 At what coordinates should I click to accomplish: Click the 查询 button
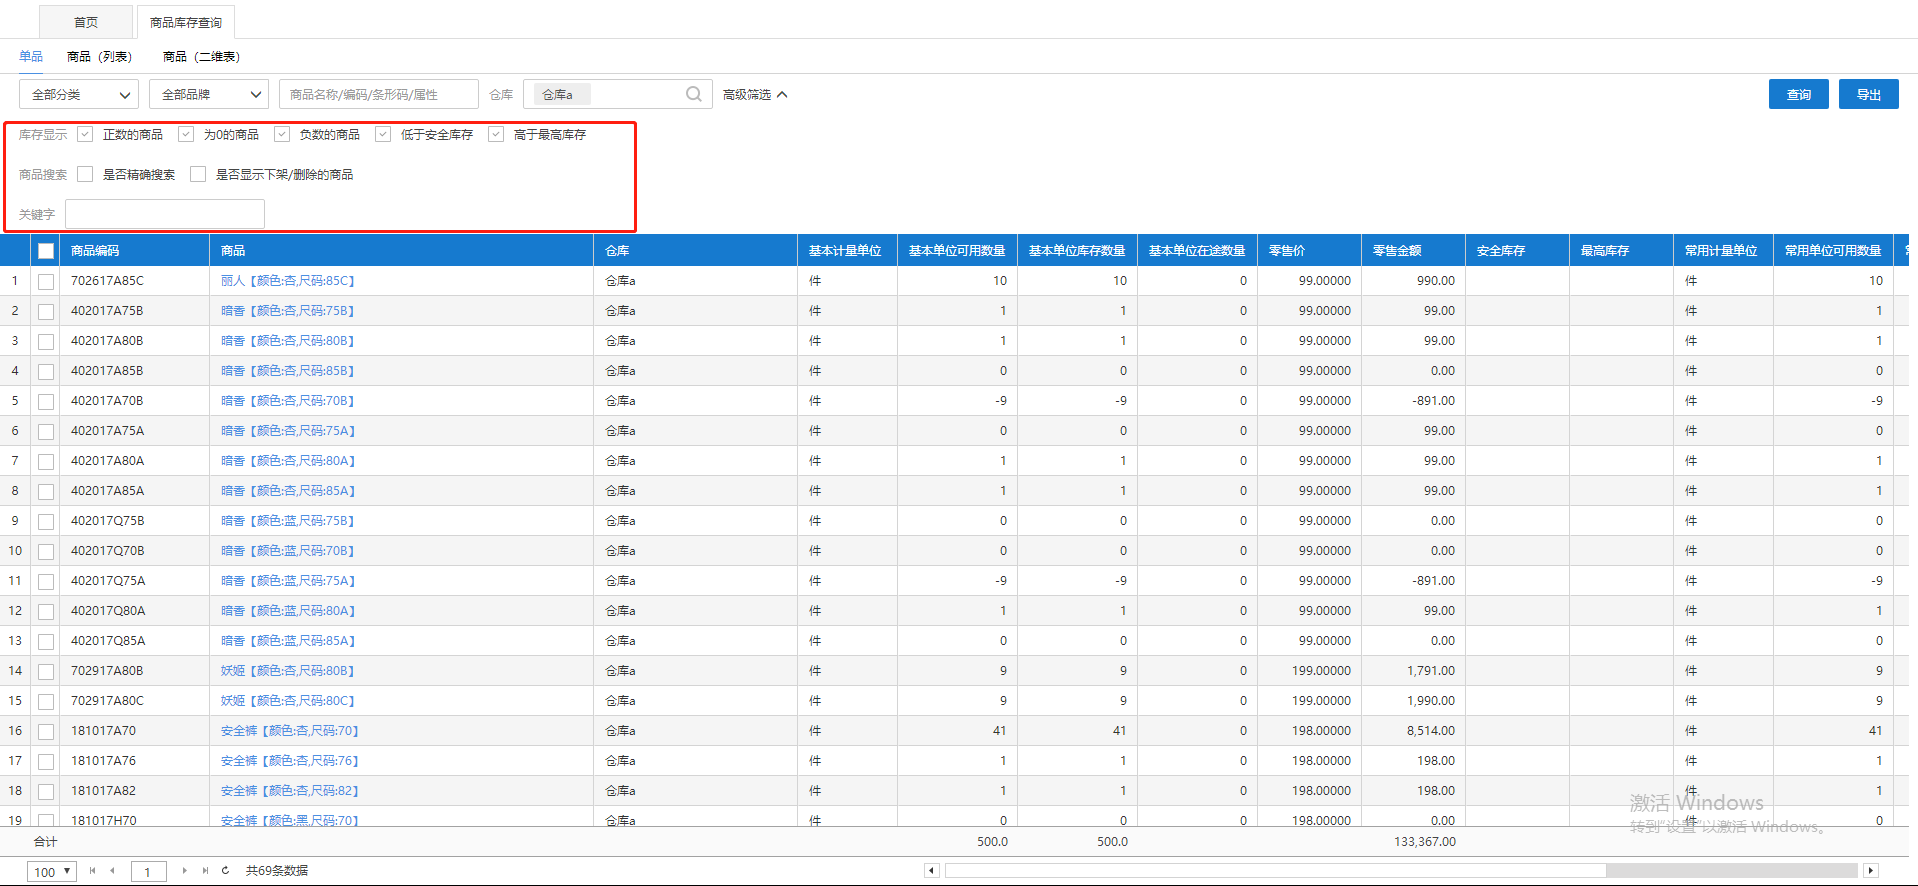[1798, 94]
